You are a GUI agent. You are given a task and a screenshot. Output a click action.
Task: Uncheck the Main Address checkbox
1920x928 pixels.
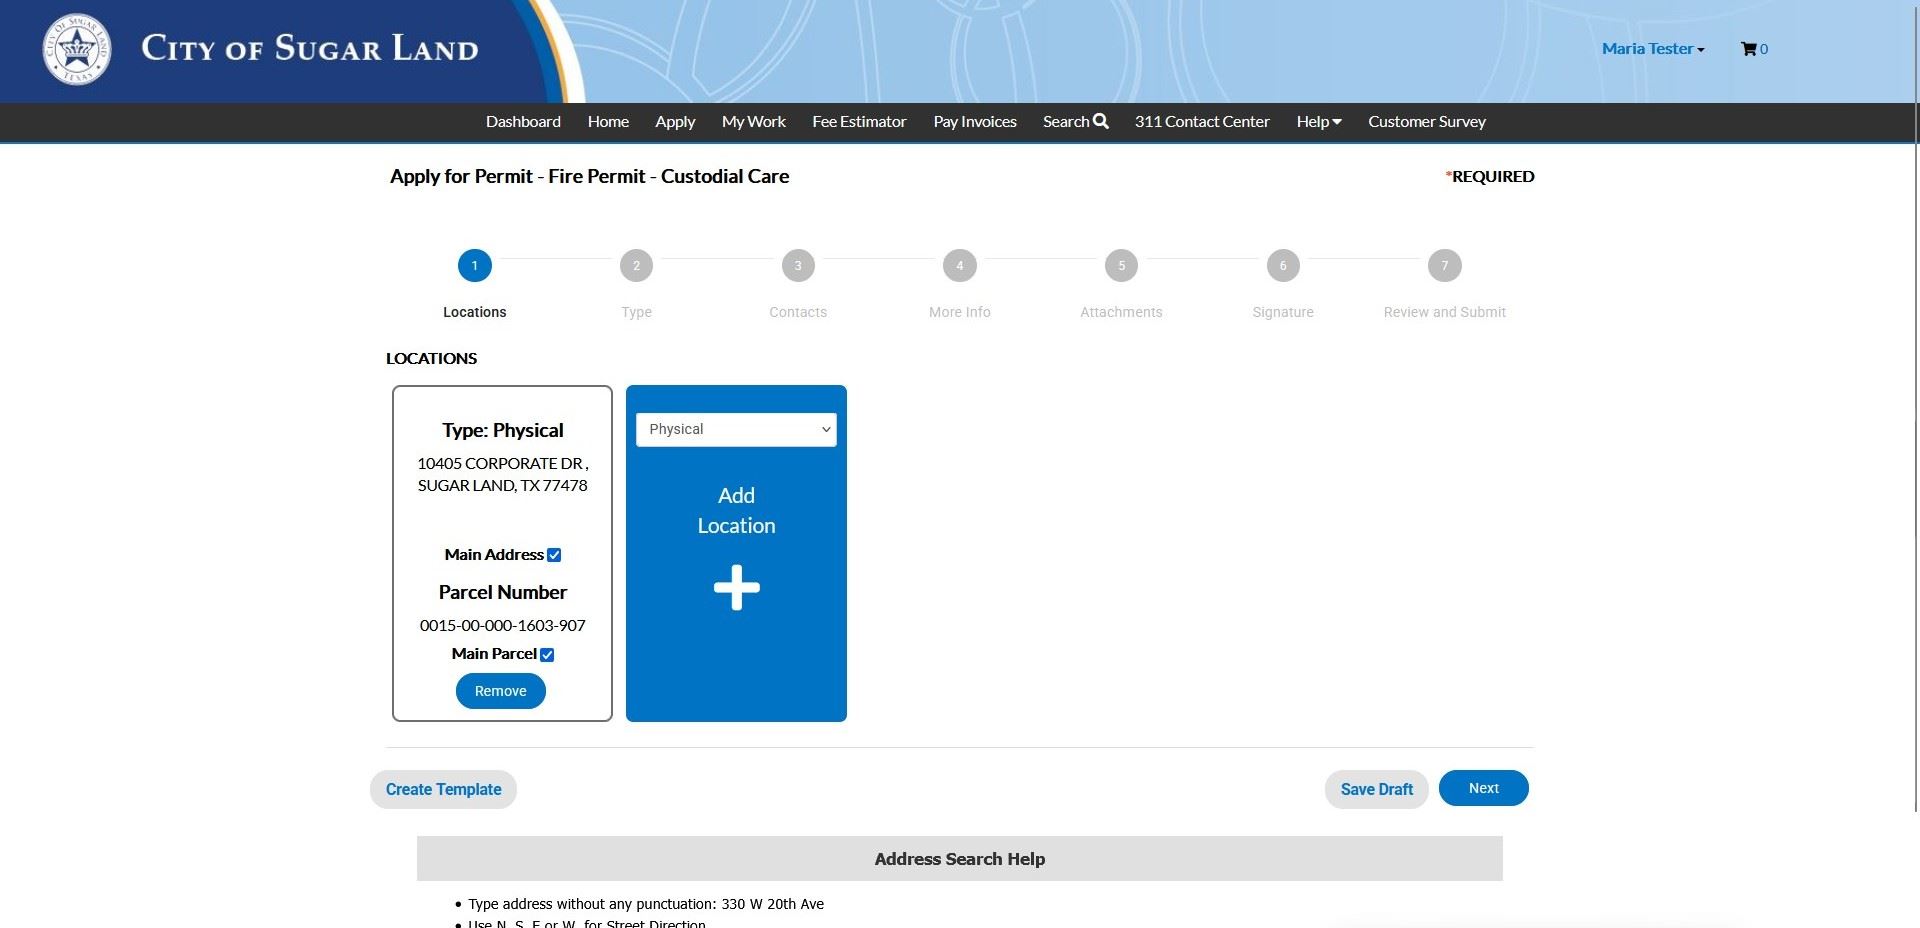point(554,553)
